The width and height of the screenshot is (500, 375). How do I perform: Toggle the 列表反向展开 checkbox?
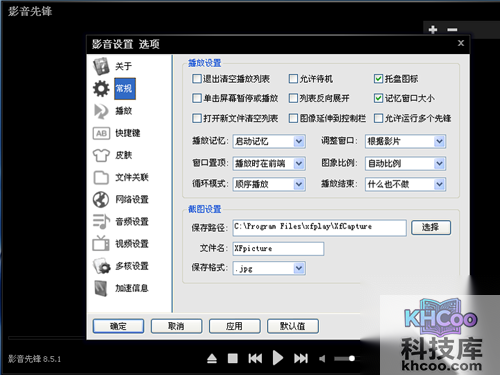coord(293,98)
